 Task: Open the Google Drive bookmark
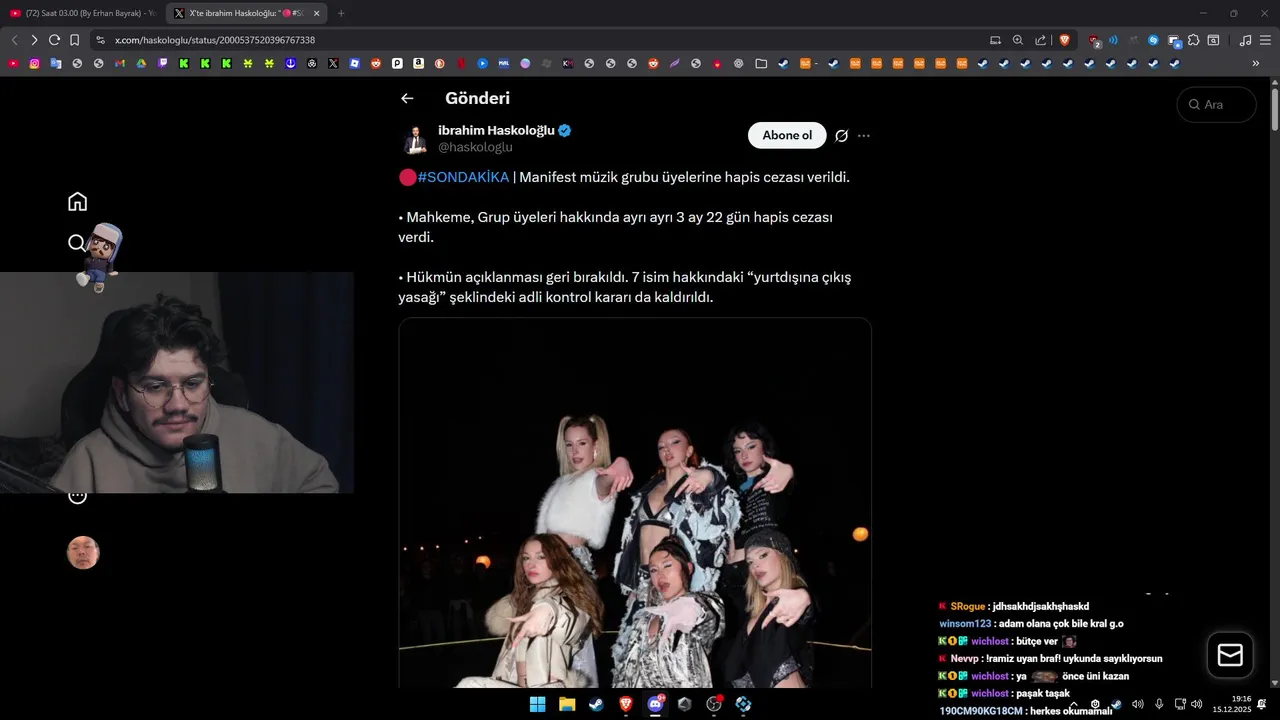(141, 63)
